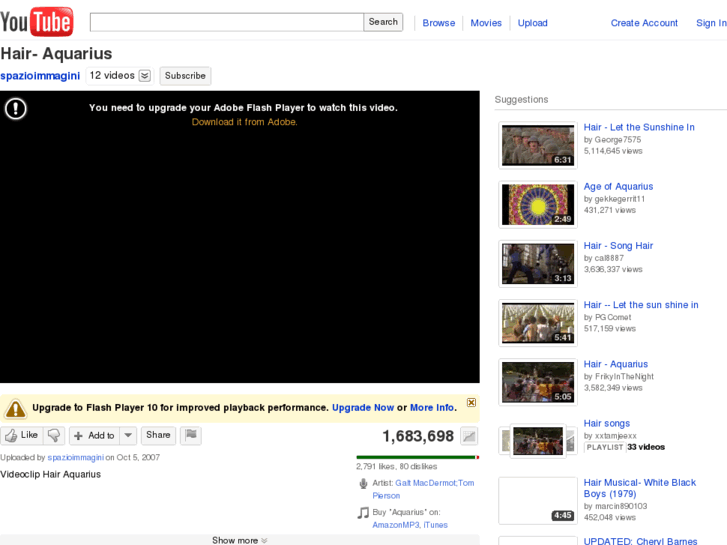This screenshot has height=545, width=727.
Task: Close the Flash Player upgrade banner
Action: [x=471, y=402]
